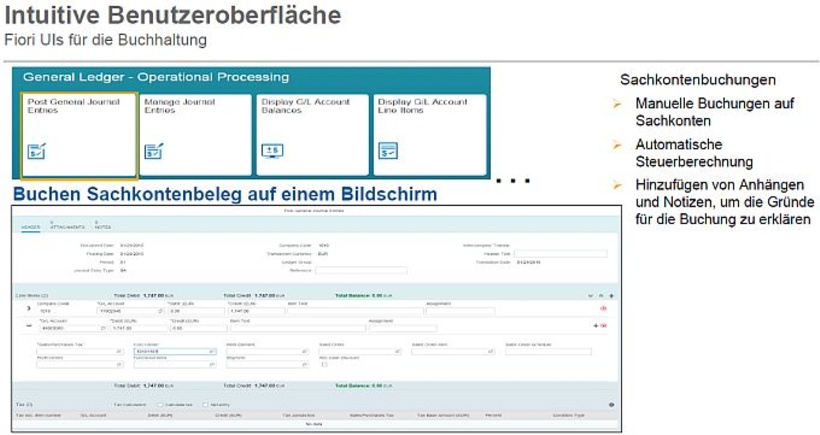Enable the Calculate tax checkbox
The height and width of the screenshot is (435, 820).
[x=160, y=405]
